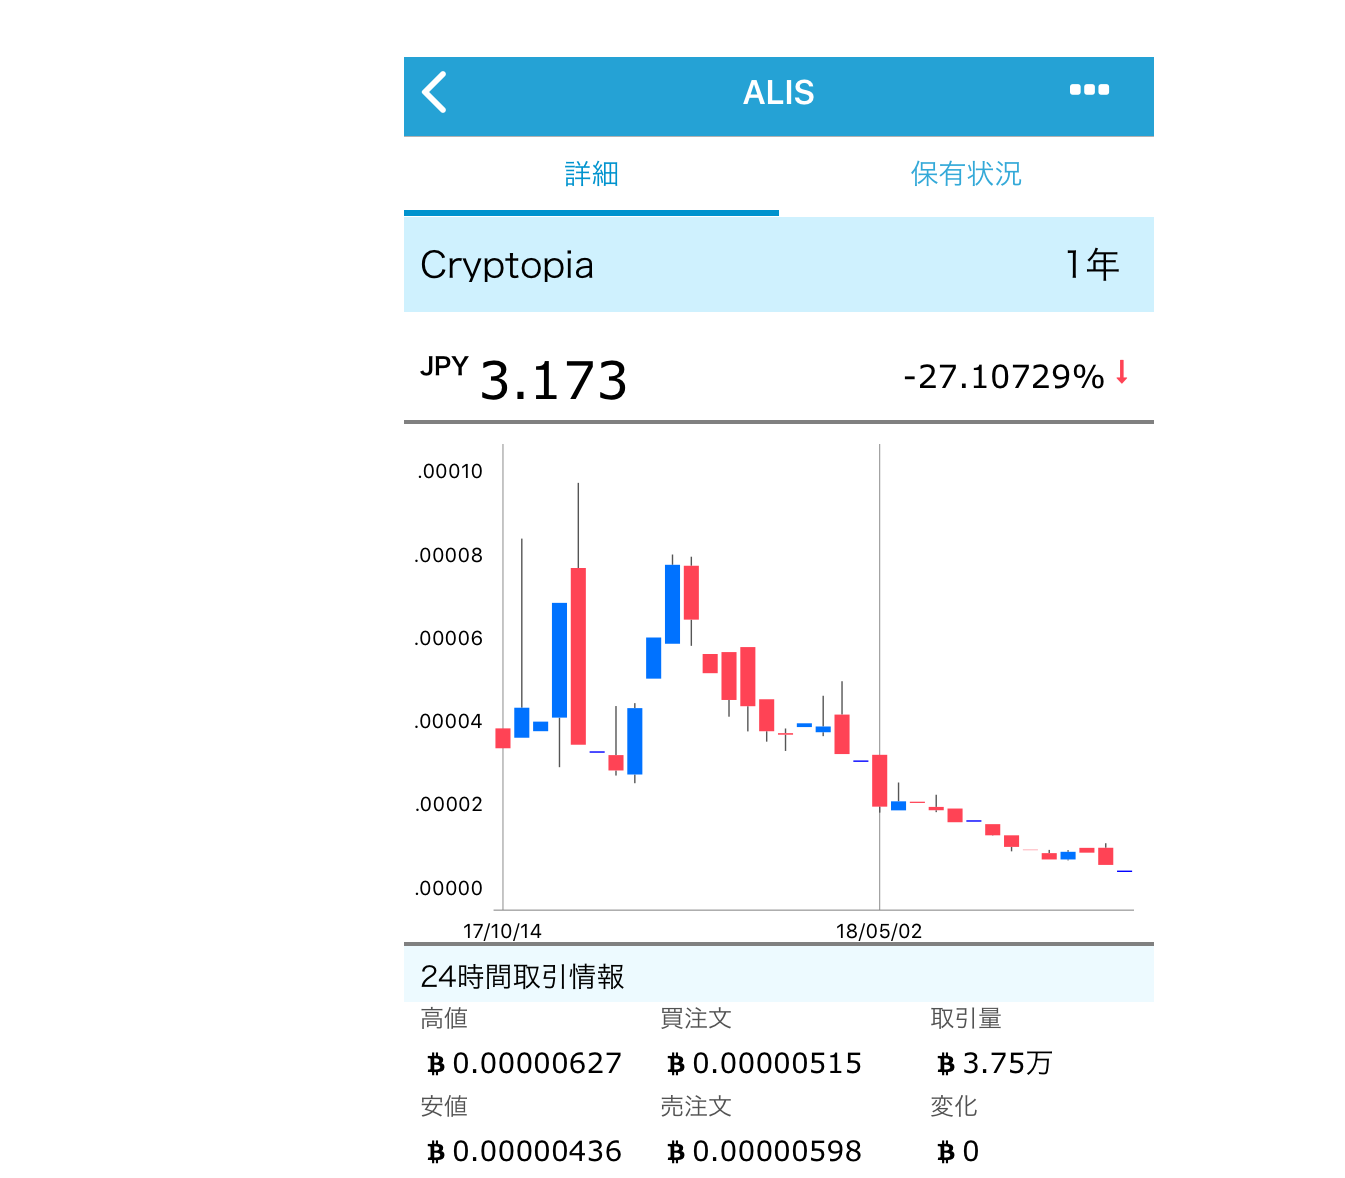1345x1178 pixels.
Task: Tap the 安値 value 0.00000436
Action: [x=536, y=1151]
